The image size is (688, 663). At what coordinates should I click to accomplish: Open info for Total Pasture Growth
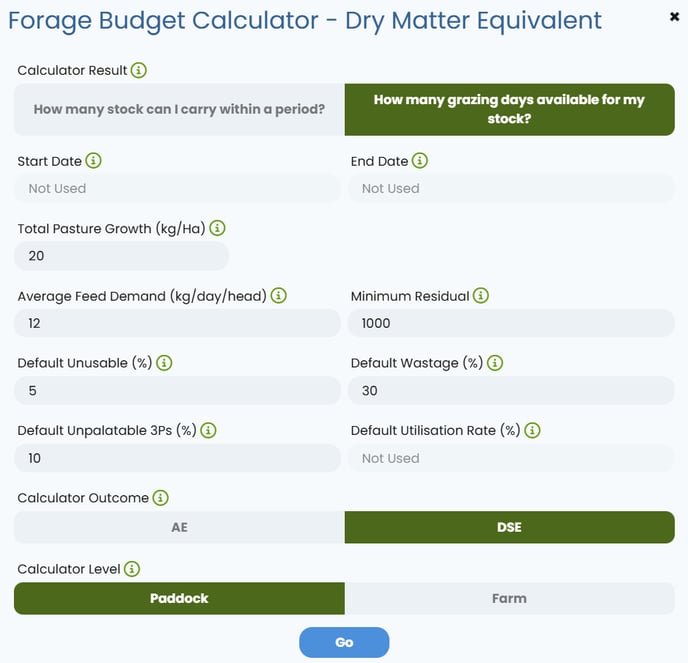point(218,228)
